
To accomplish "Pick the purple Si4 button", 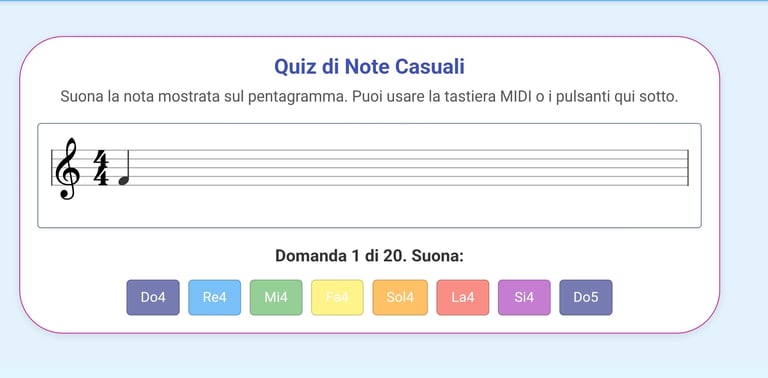I will click(524, 297).
